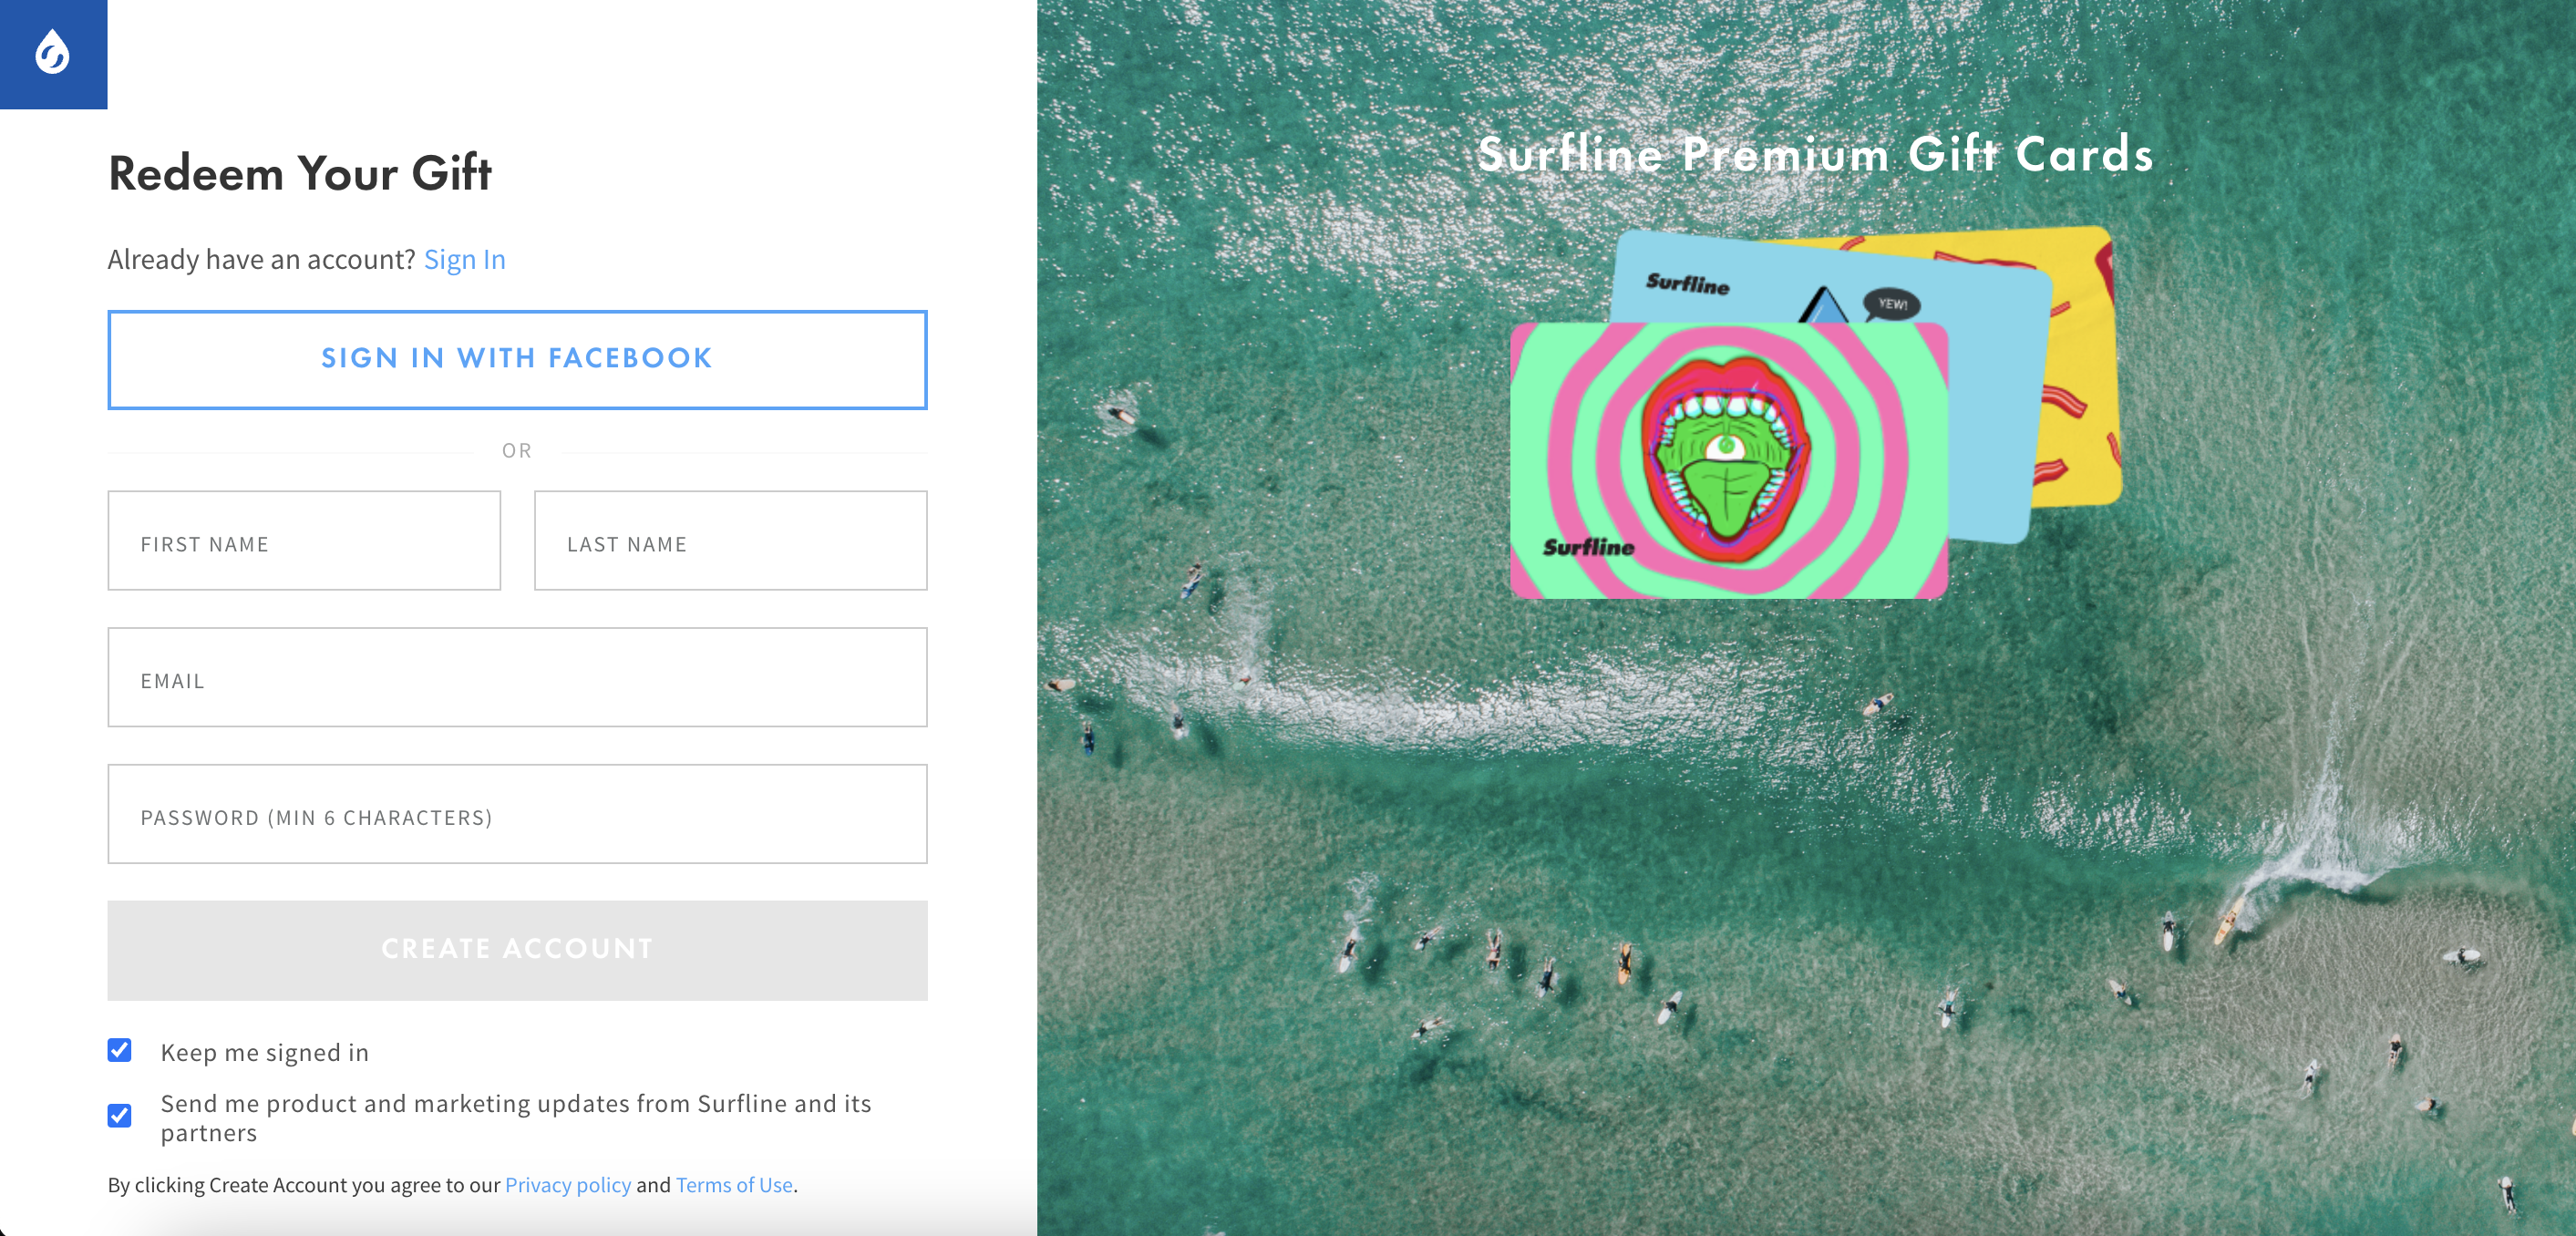Image resolution: width=2576 pixels, height=1236 pixels.
Task: Click Sign In With Facebook button
Action: (x=517, y=359)
